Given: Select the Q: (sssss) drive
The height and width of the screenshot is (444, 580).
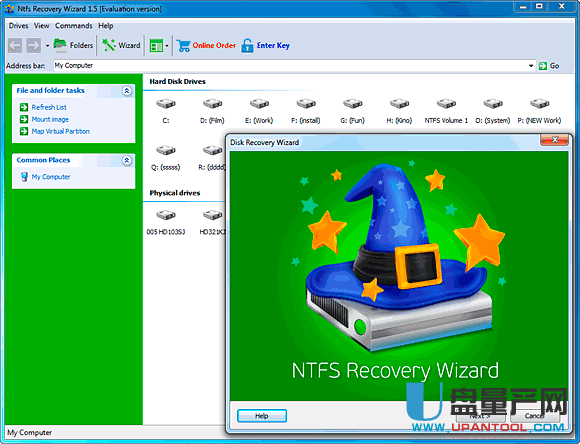Looking at the screenshot, I should [166, 158].
